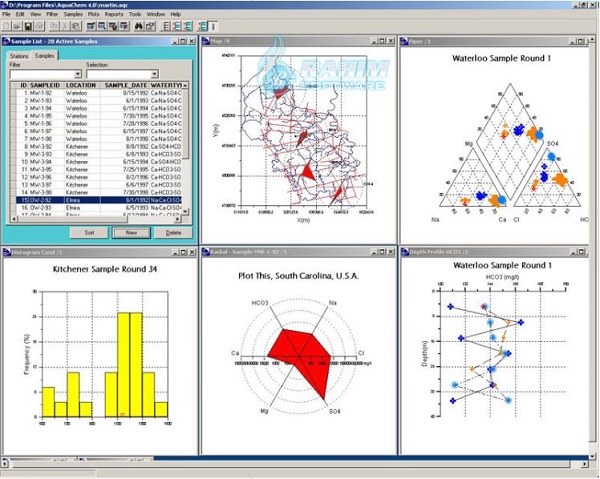Click the Print toolbar icon
This screenshot has height=479, width=600.
click(39, 26)
